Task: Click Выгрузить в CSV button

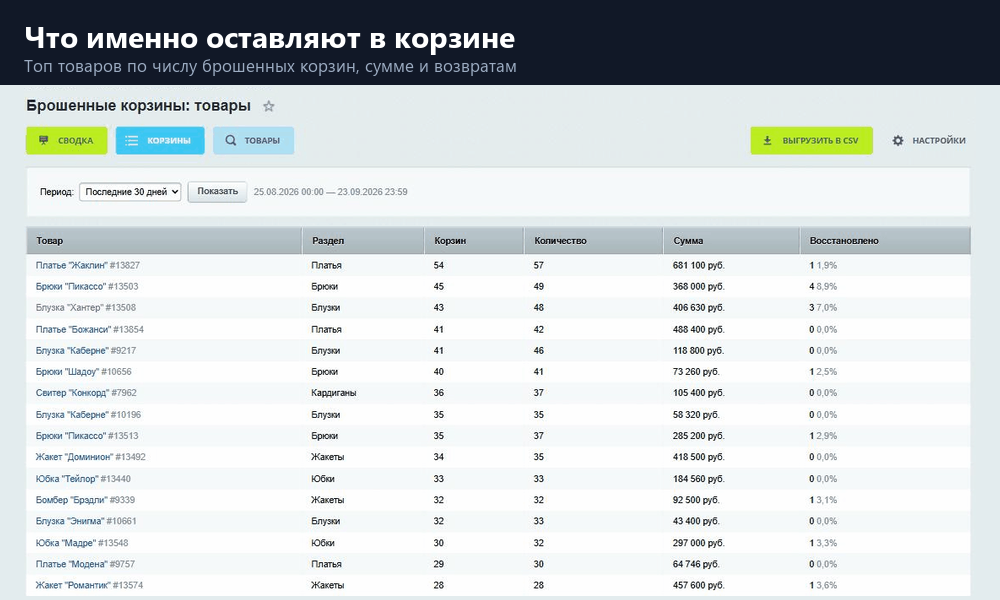Action: [811, 140]
